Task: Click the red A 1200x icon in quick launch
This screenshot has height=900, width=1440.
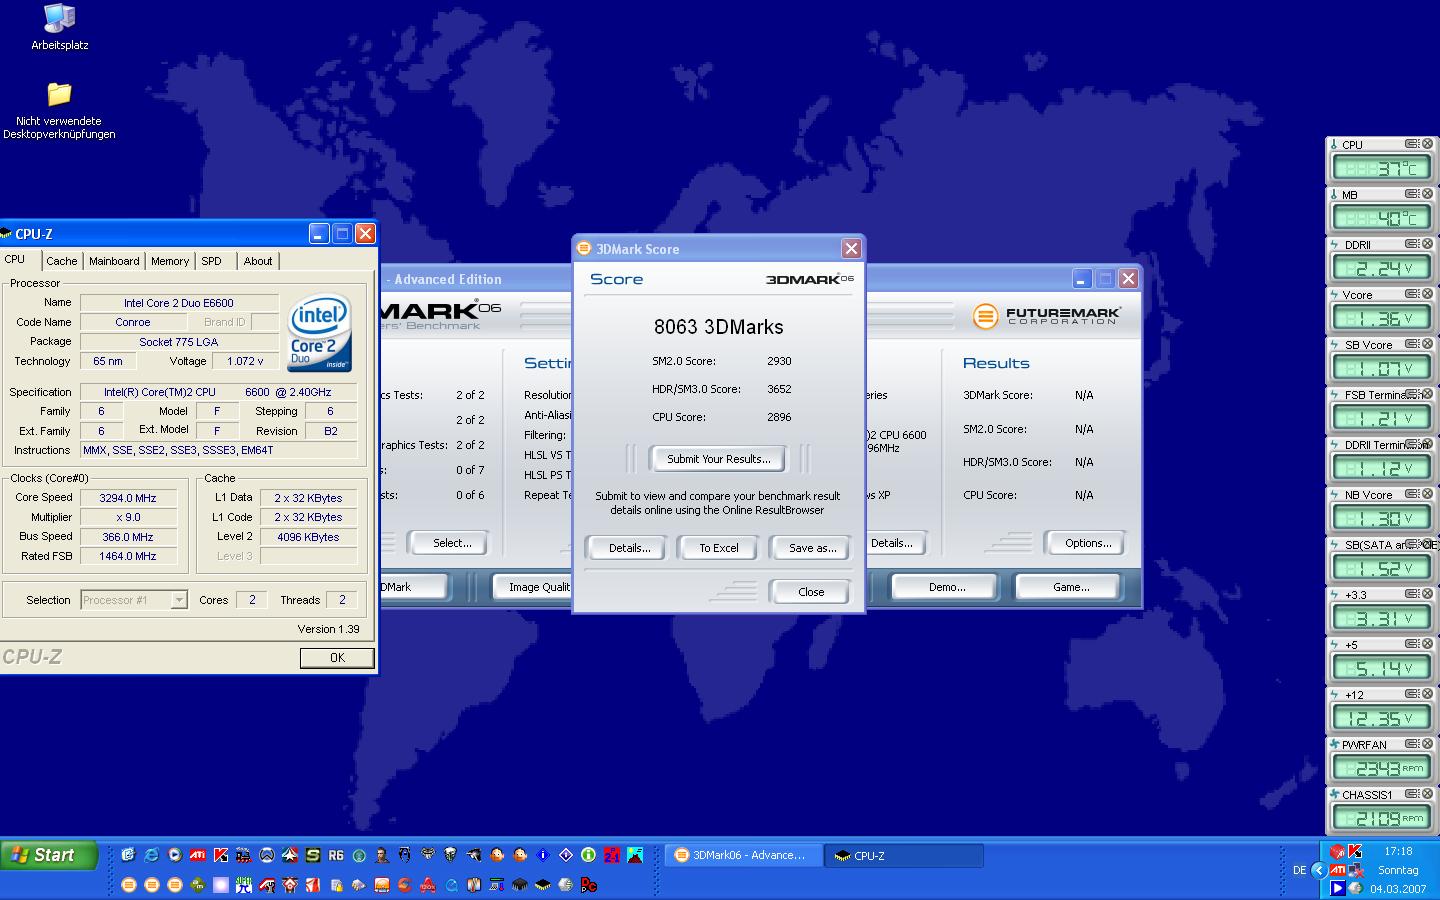Action: [428, 885]
